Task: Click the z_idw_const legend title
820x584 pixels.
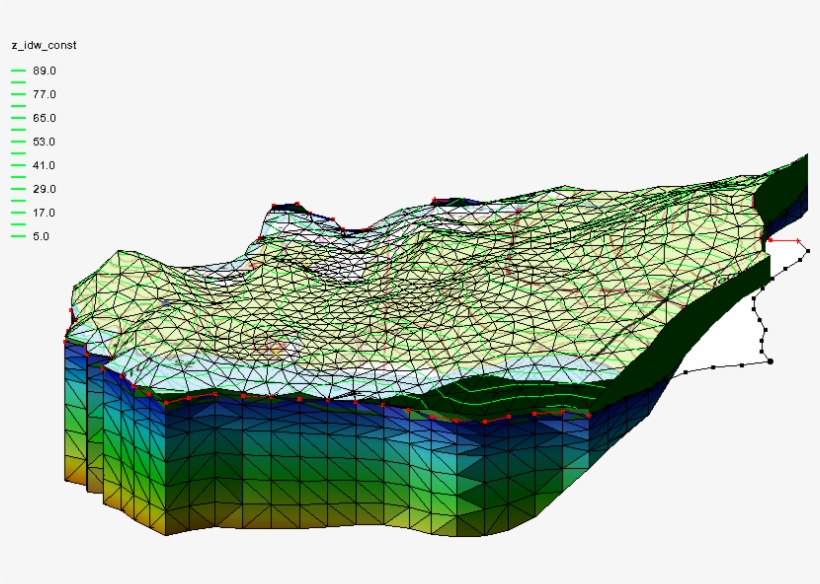Action: (x=44, y=45)
